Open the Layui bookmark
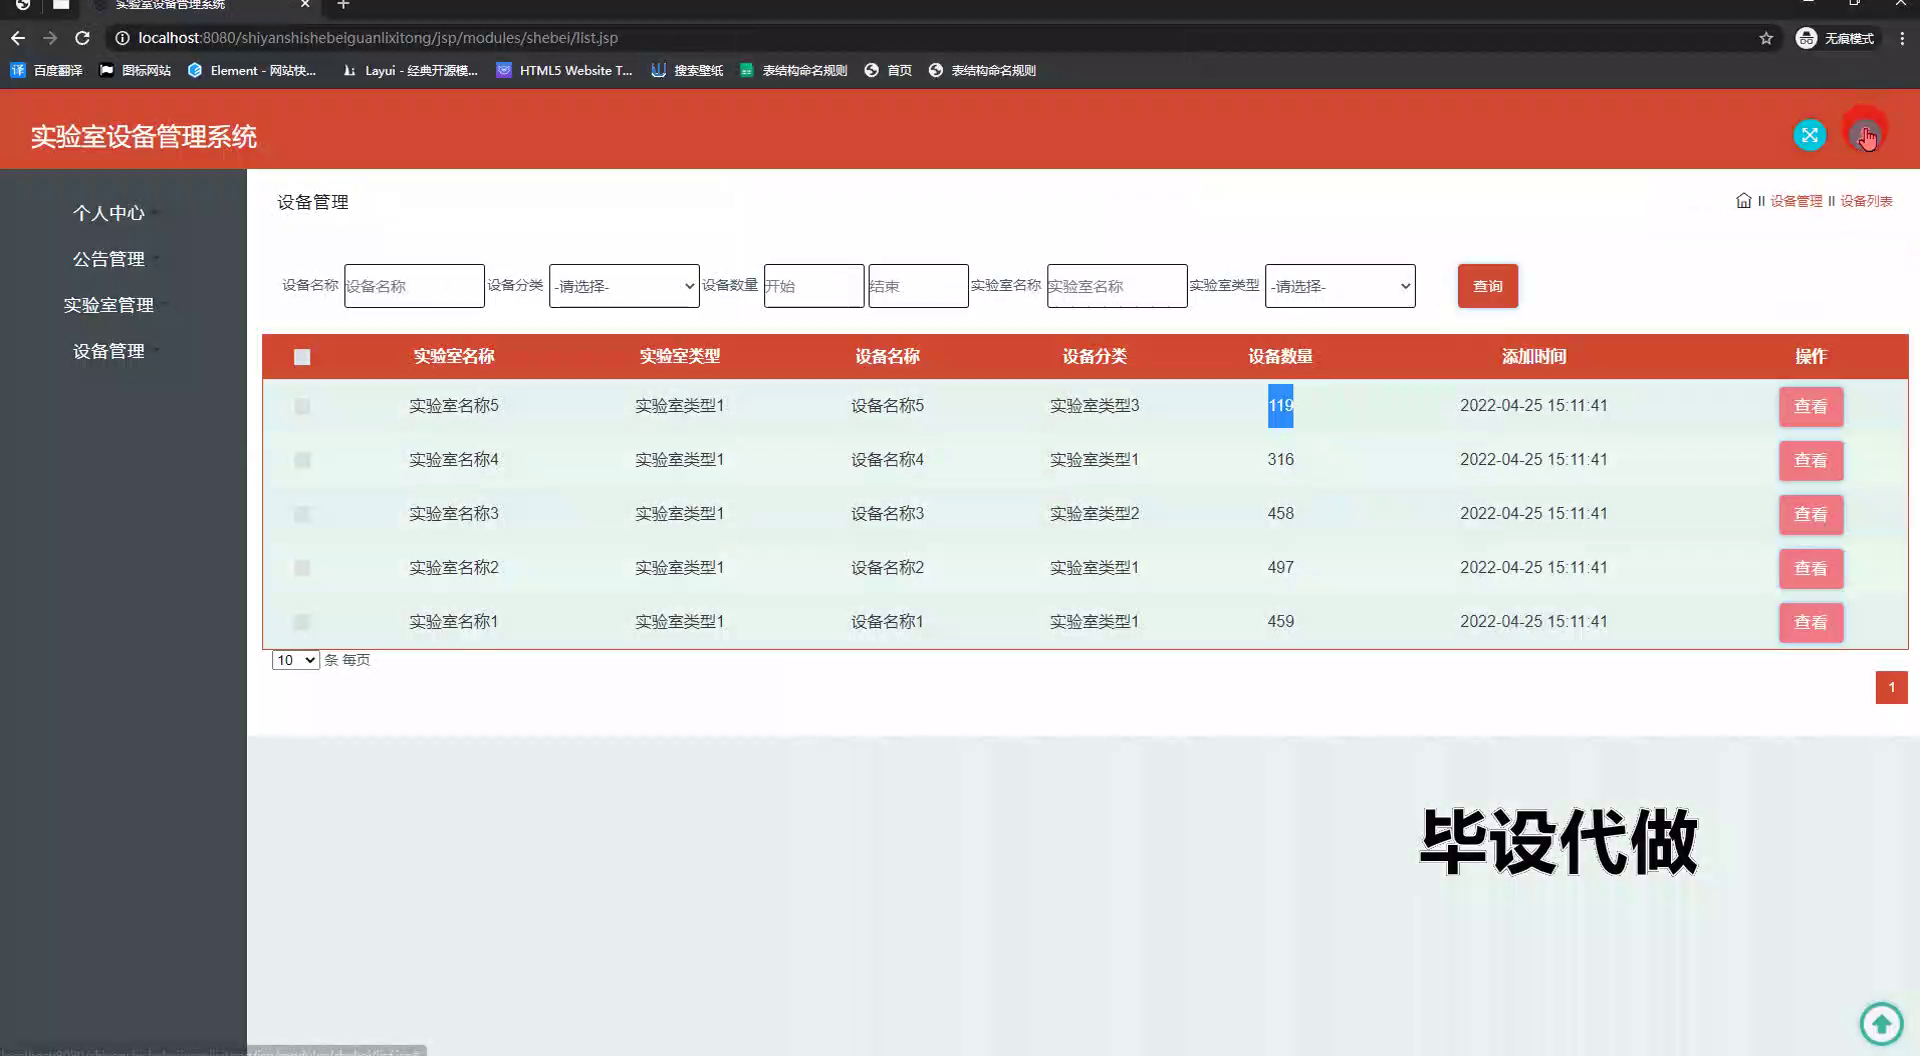Image resolution: width=1920 pixels, height=1056 pixels. pyautogui.click(x=410, y=70)
